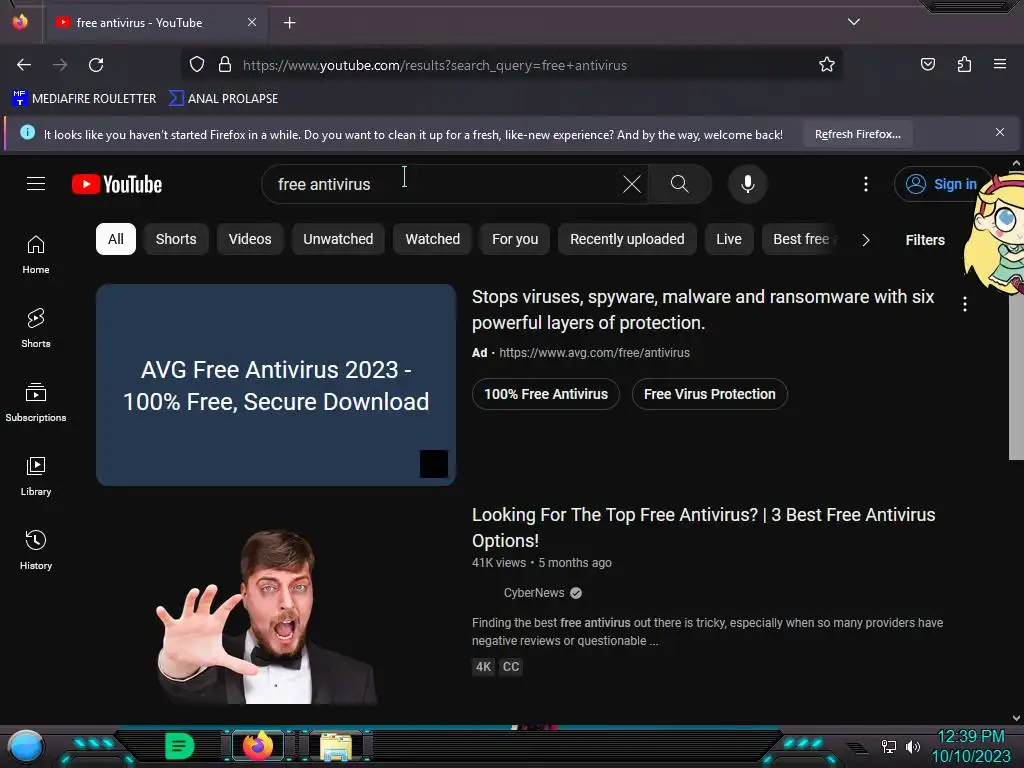Open the search Filters panel
This screenshot has width=1024, height=768.
[x=925, y=240]
